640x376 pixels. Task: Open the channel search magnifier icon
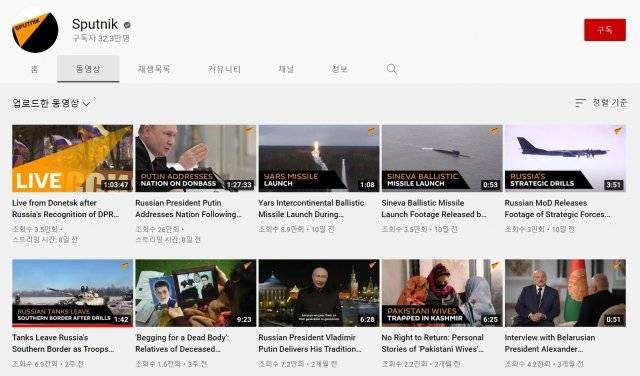391,69
